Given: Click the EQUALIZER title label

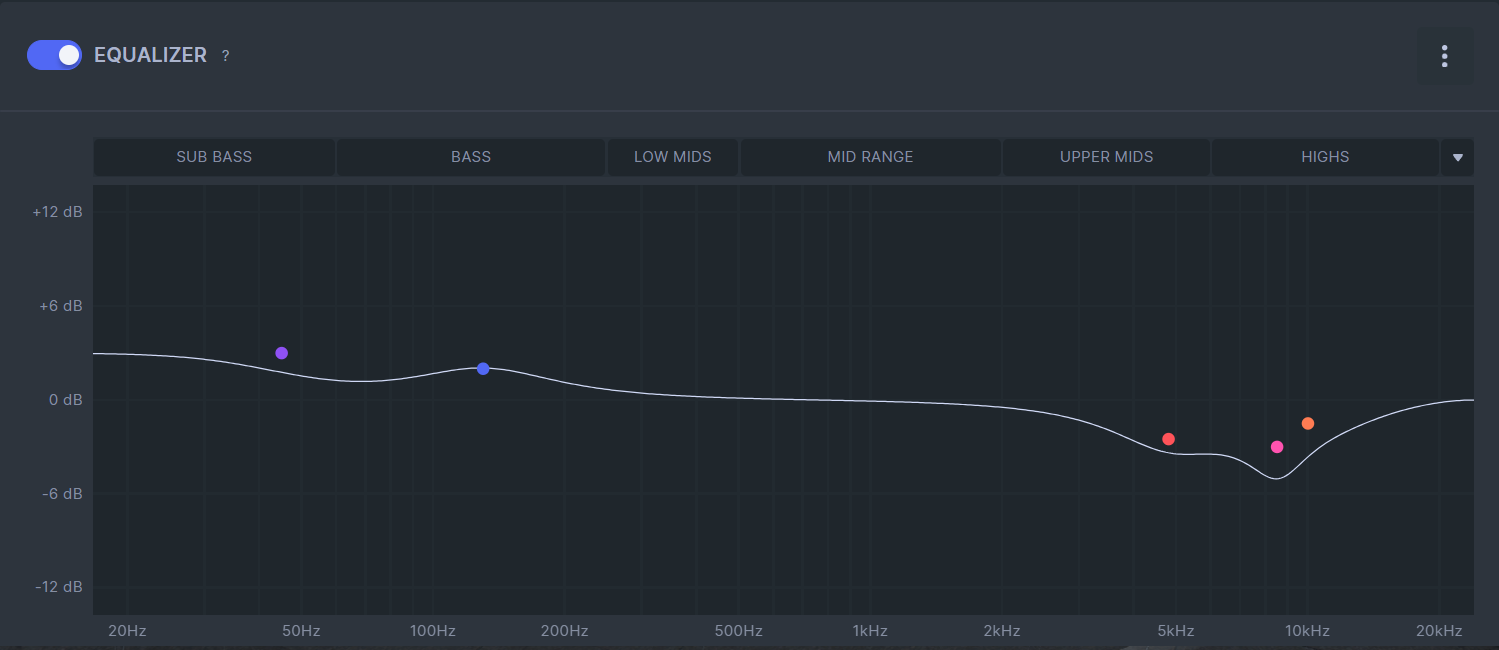Looking at the screenshot, I should [x=150, y=56].
